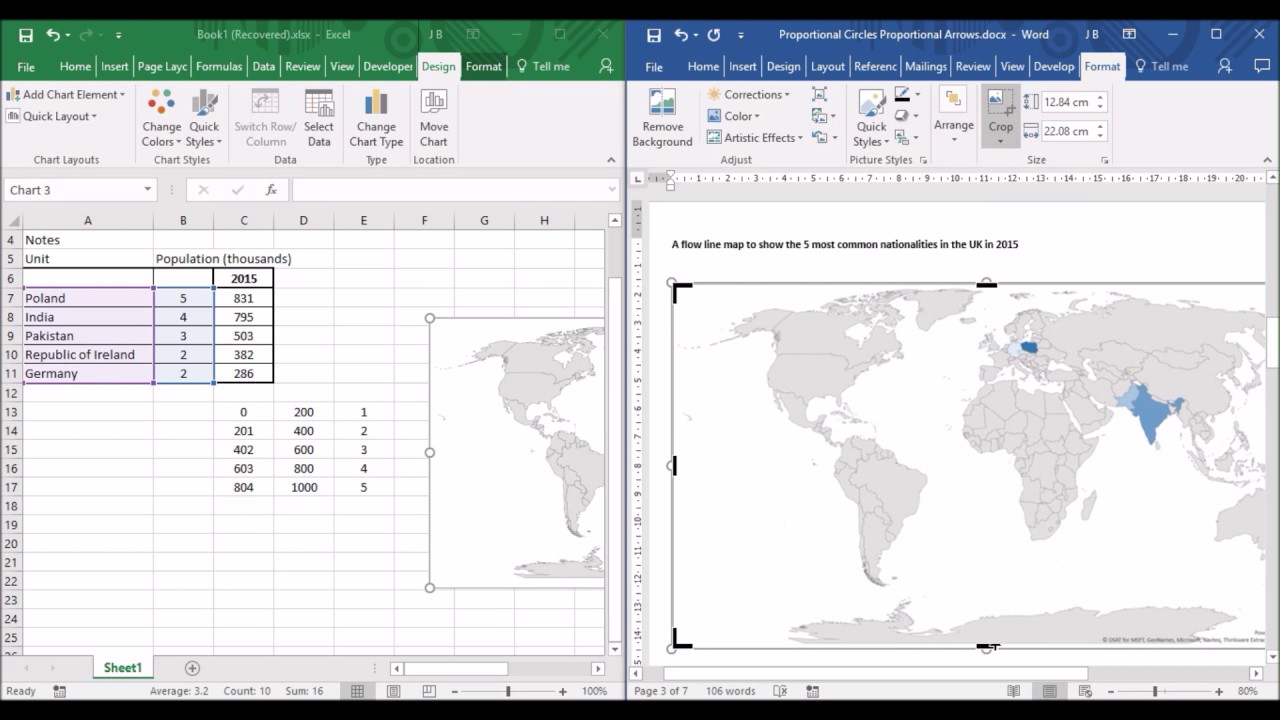The image size is (1280, 720).
Task: Click Undo icon in Word quick access toolbar
Action: point(681,35)
